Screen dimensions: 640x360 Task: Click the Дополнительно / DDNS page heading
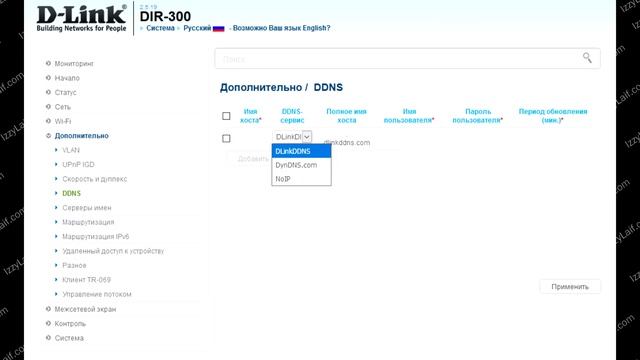coord(281,87)
